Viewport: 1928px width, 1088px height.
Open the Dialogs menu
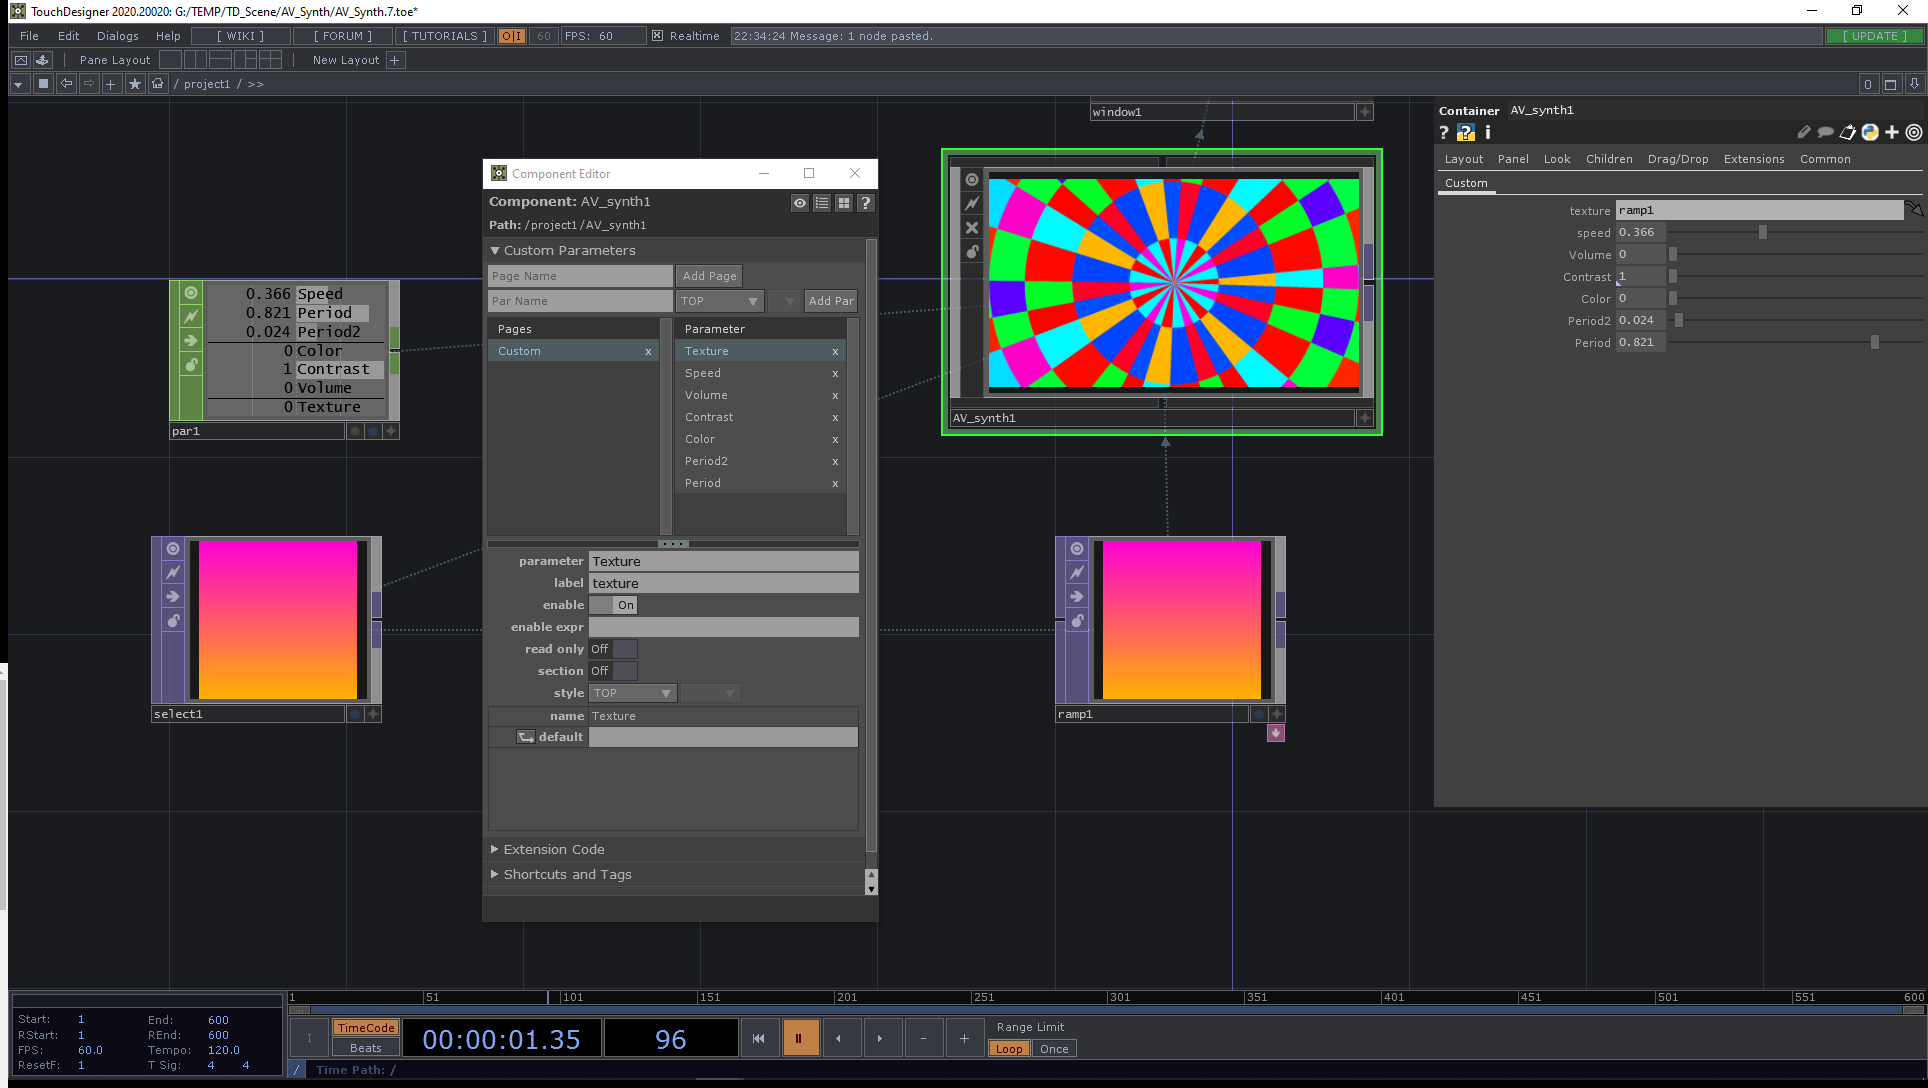tap(117, 35)
